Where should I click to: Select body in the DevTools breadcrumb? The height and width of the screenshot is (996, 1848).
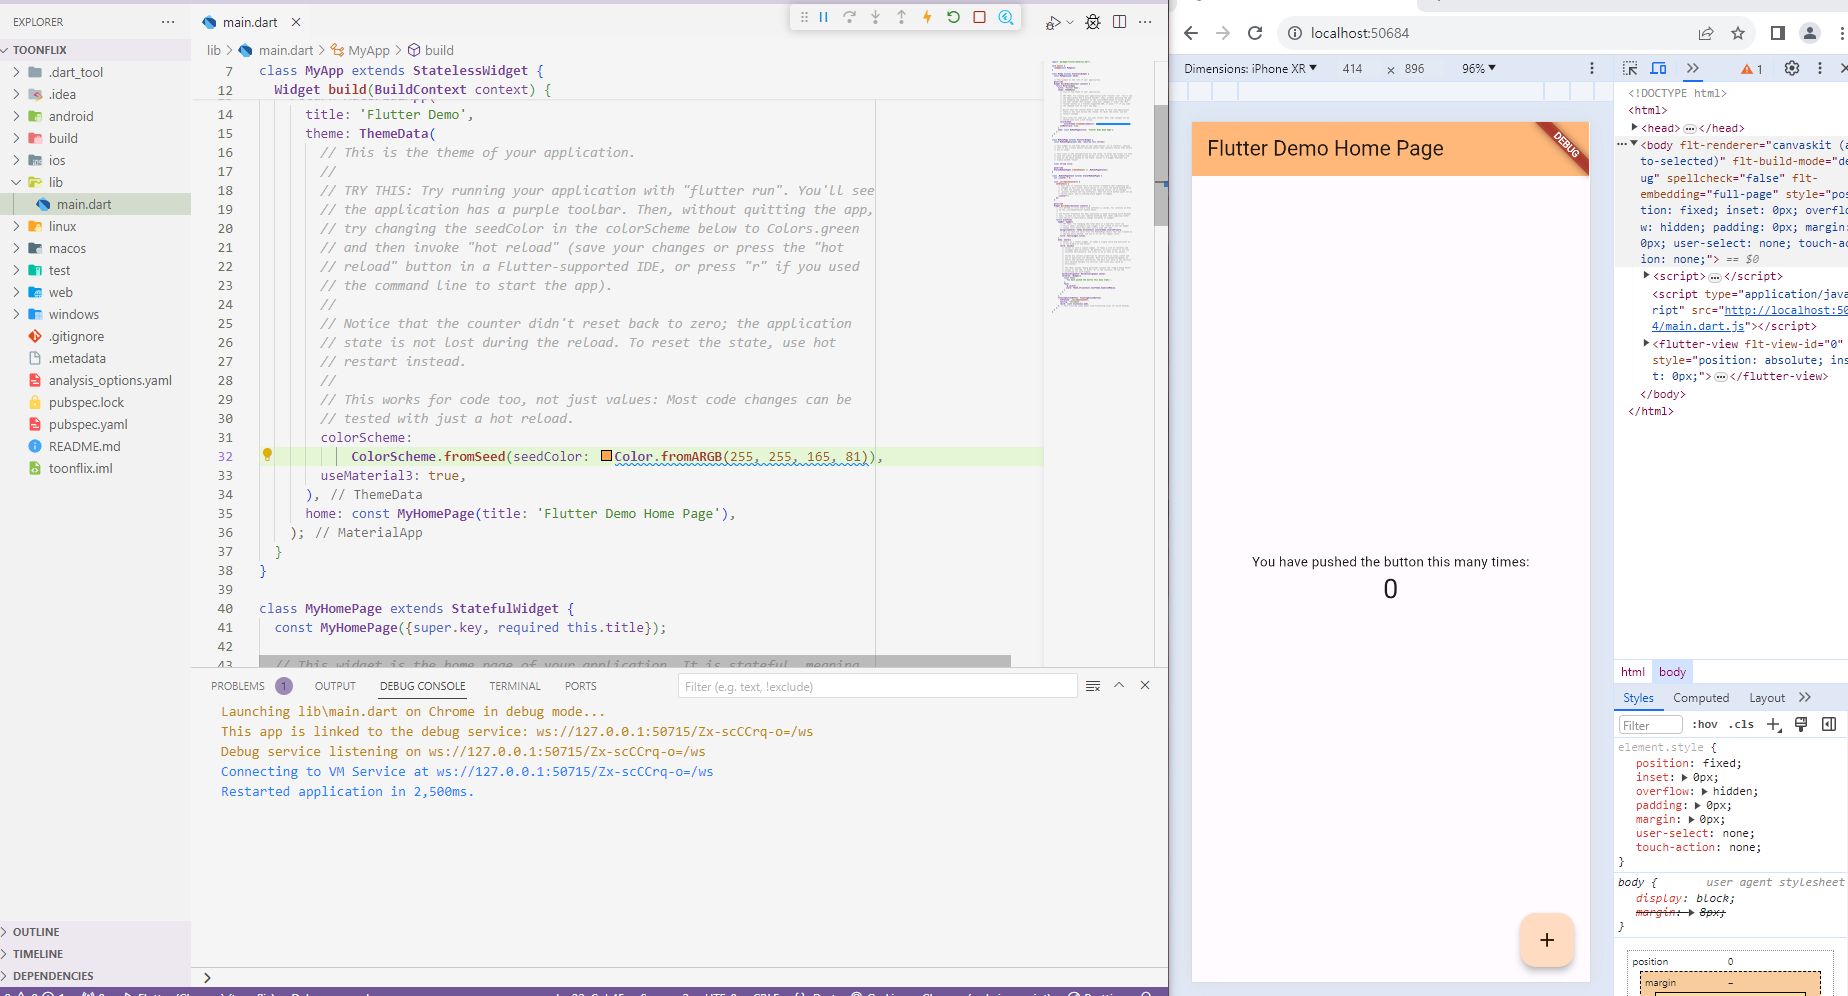(1672, 672)
